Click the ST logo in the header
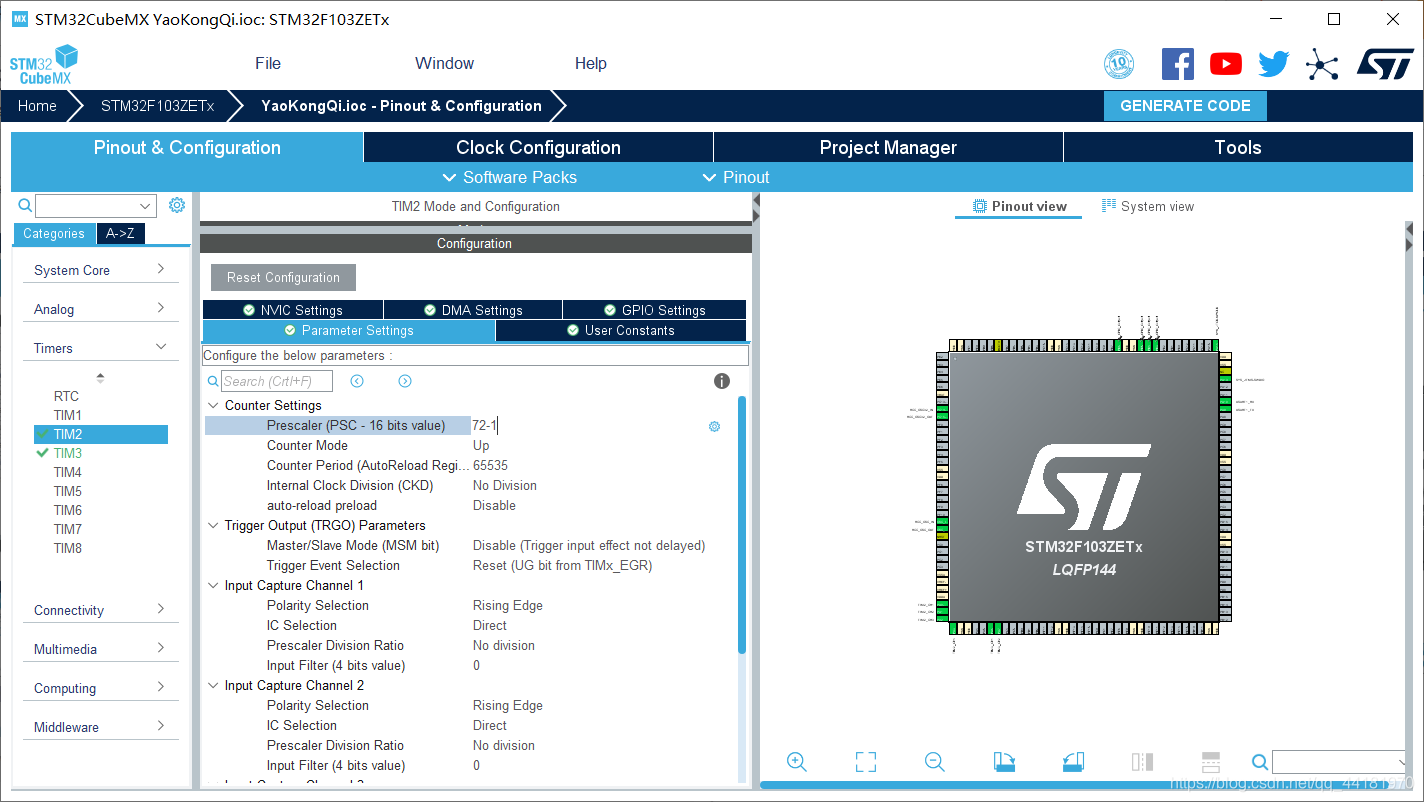The height and width of the screenshot is (802, 1424). click(1385, 64)
